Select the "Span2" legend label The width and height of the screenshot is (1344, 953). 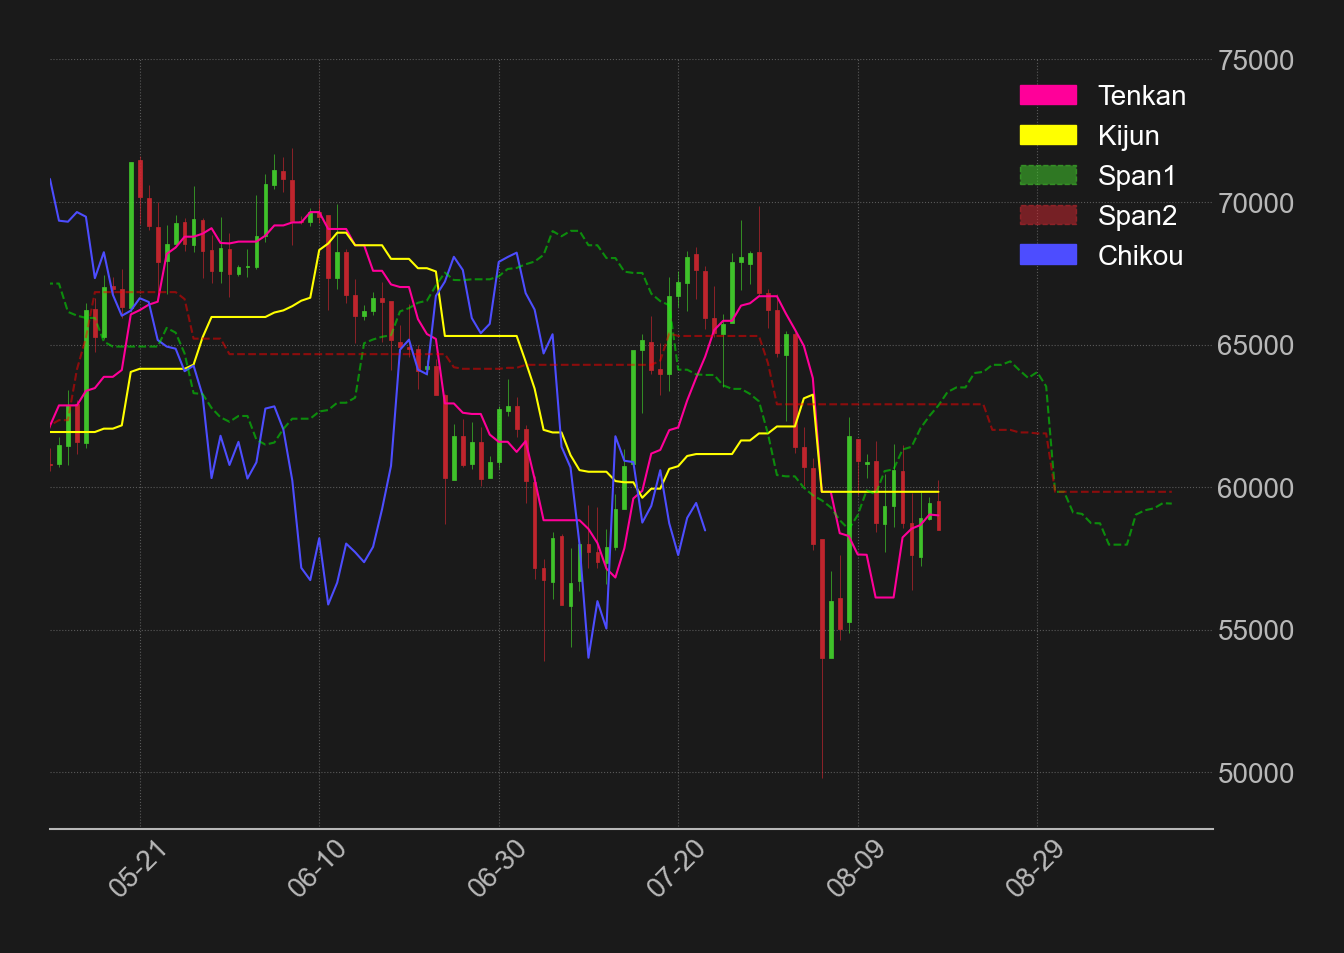[1138, 215]
